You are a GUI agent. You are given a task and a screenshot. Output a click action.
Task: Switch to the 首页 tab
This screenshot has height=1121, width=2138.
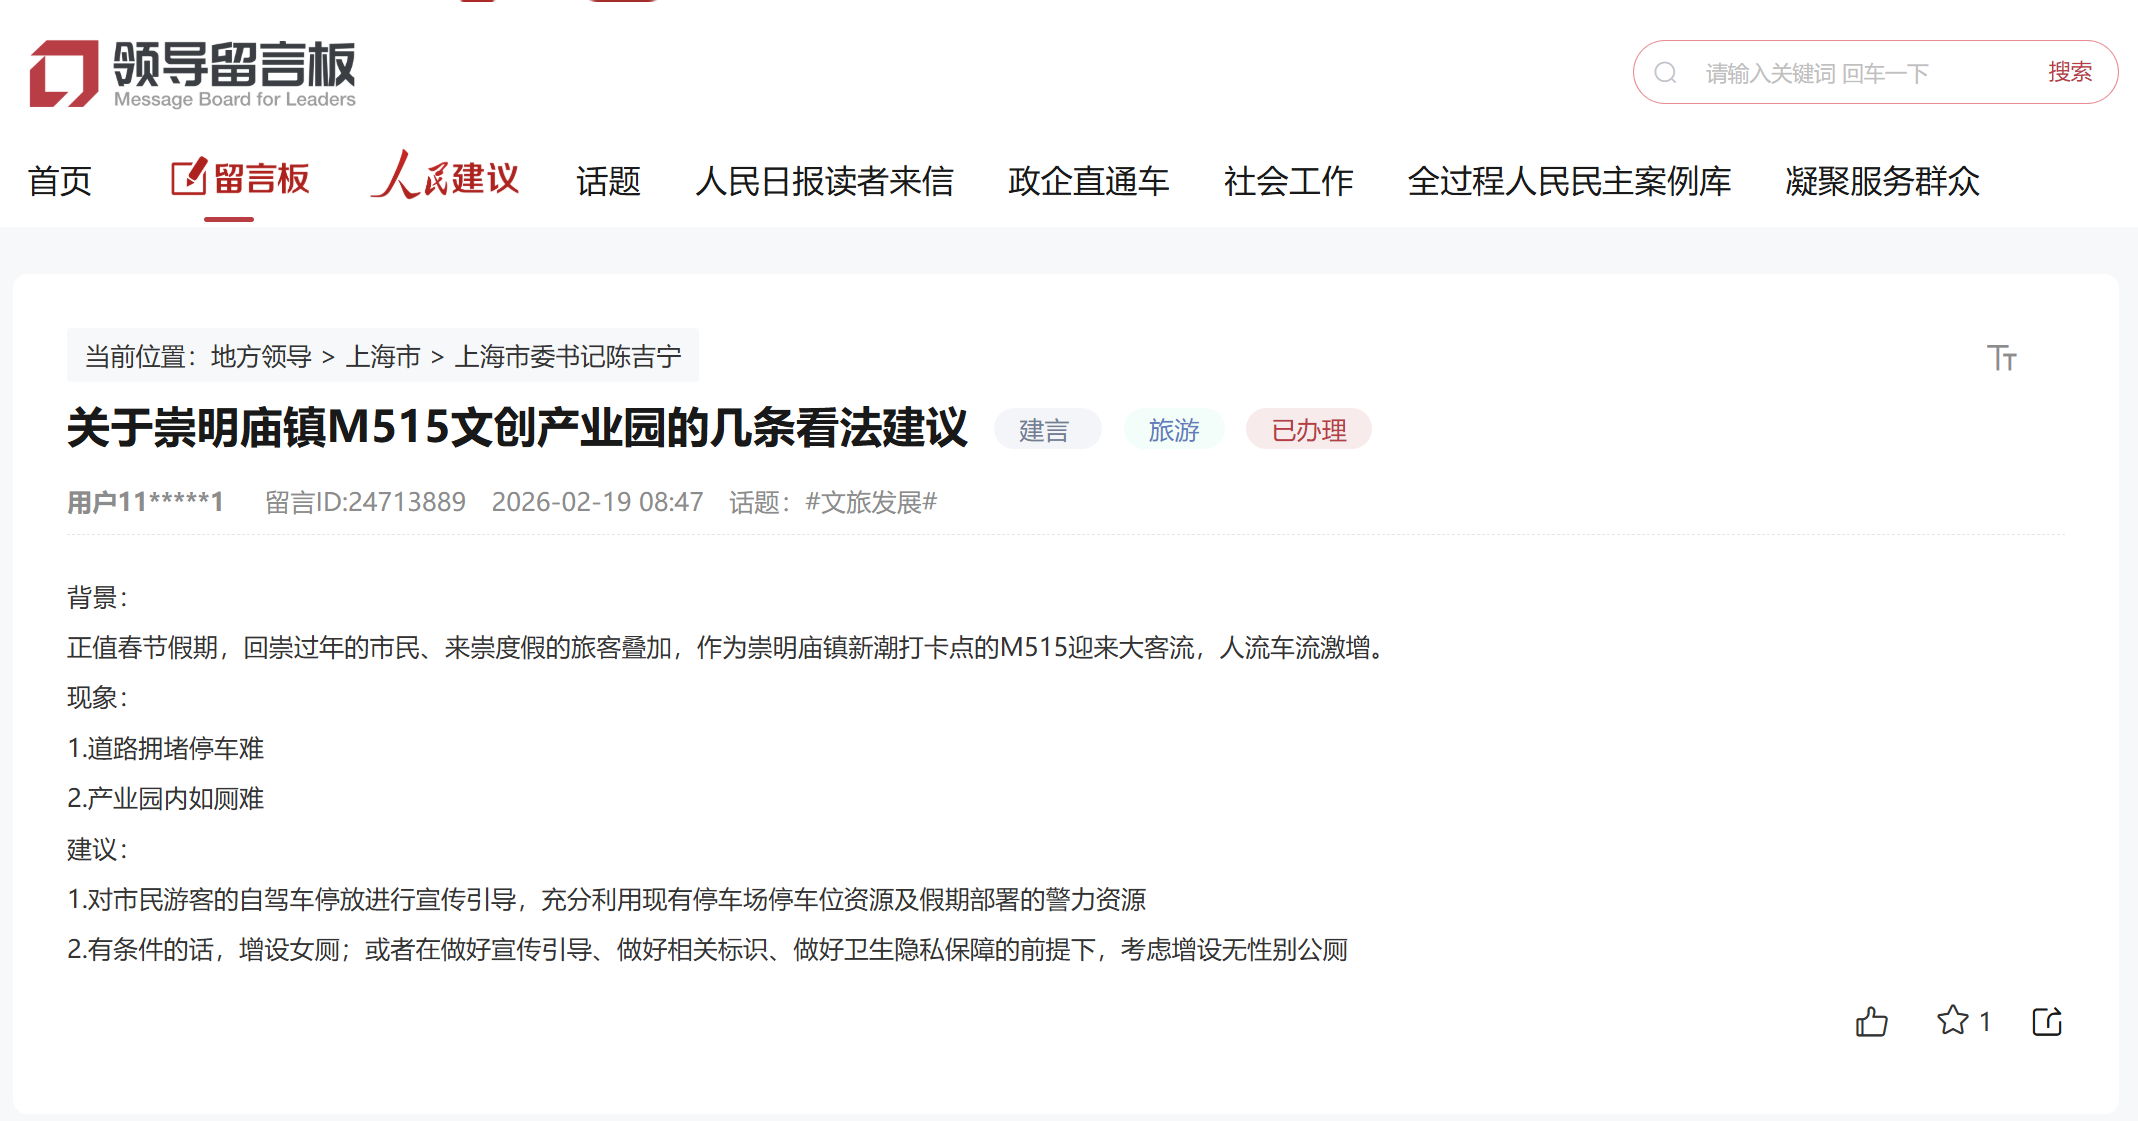click(60, 181)
